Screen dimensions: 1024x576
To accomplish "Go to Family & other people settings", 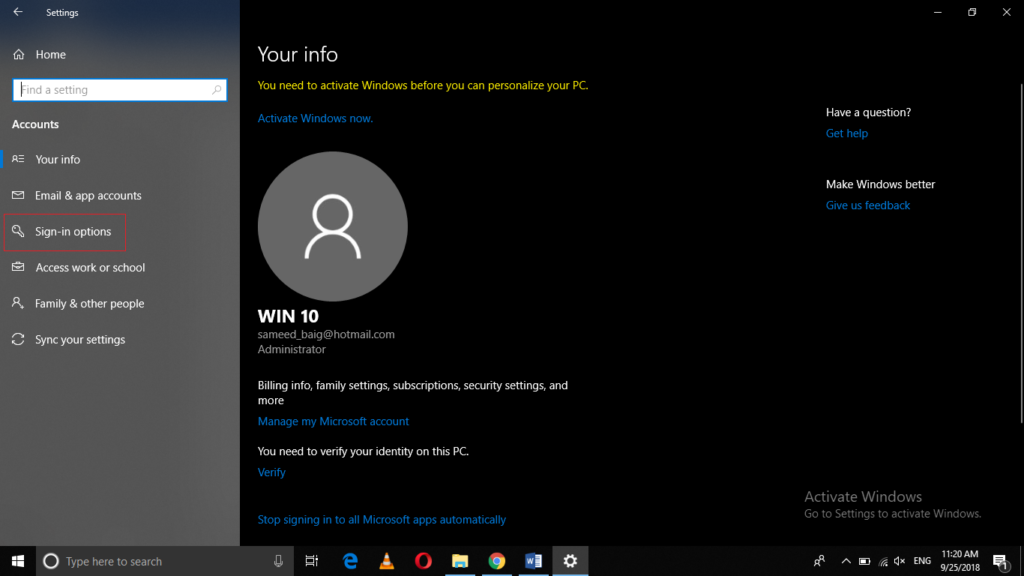I will pyautogui.click(x=89, y=303).
